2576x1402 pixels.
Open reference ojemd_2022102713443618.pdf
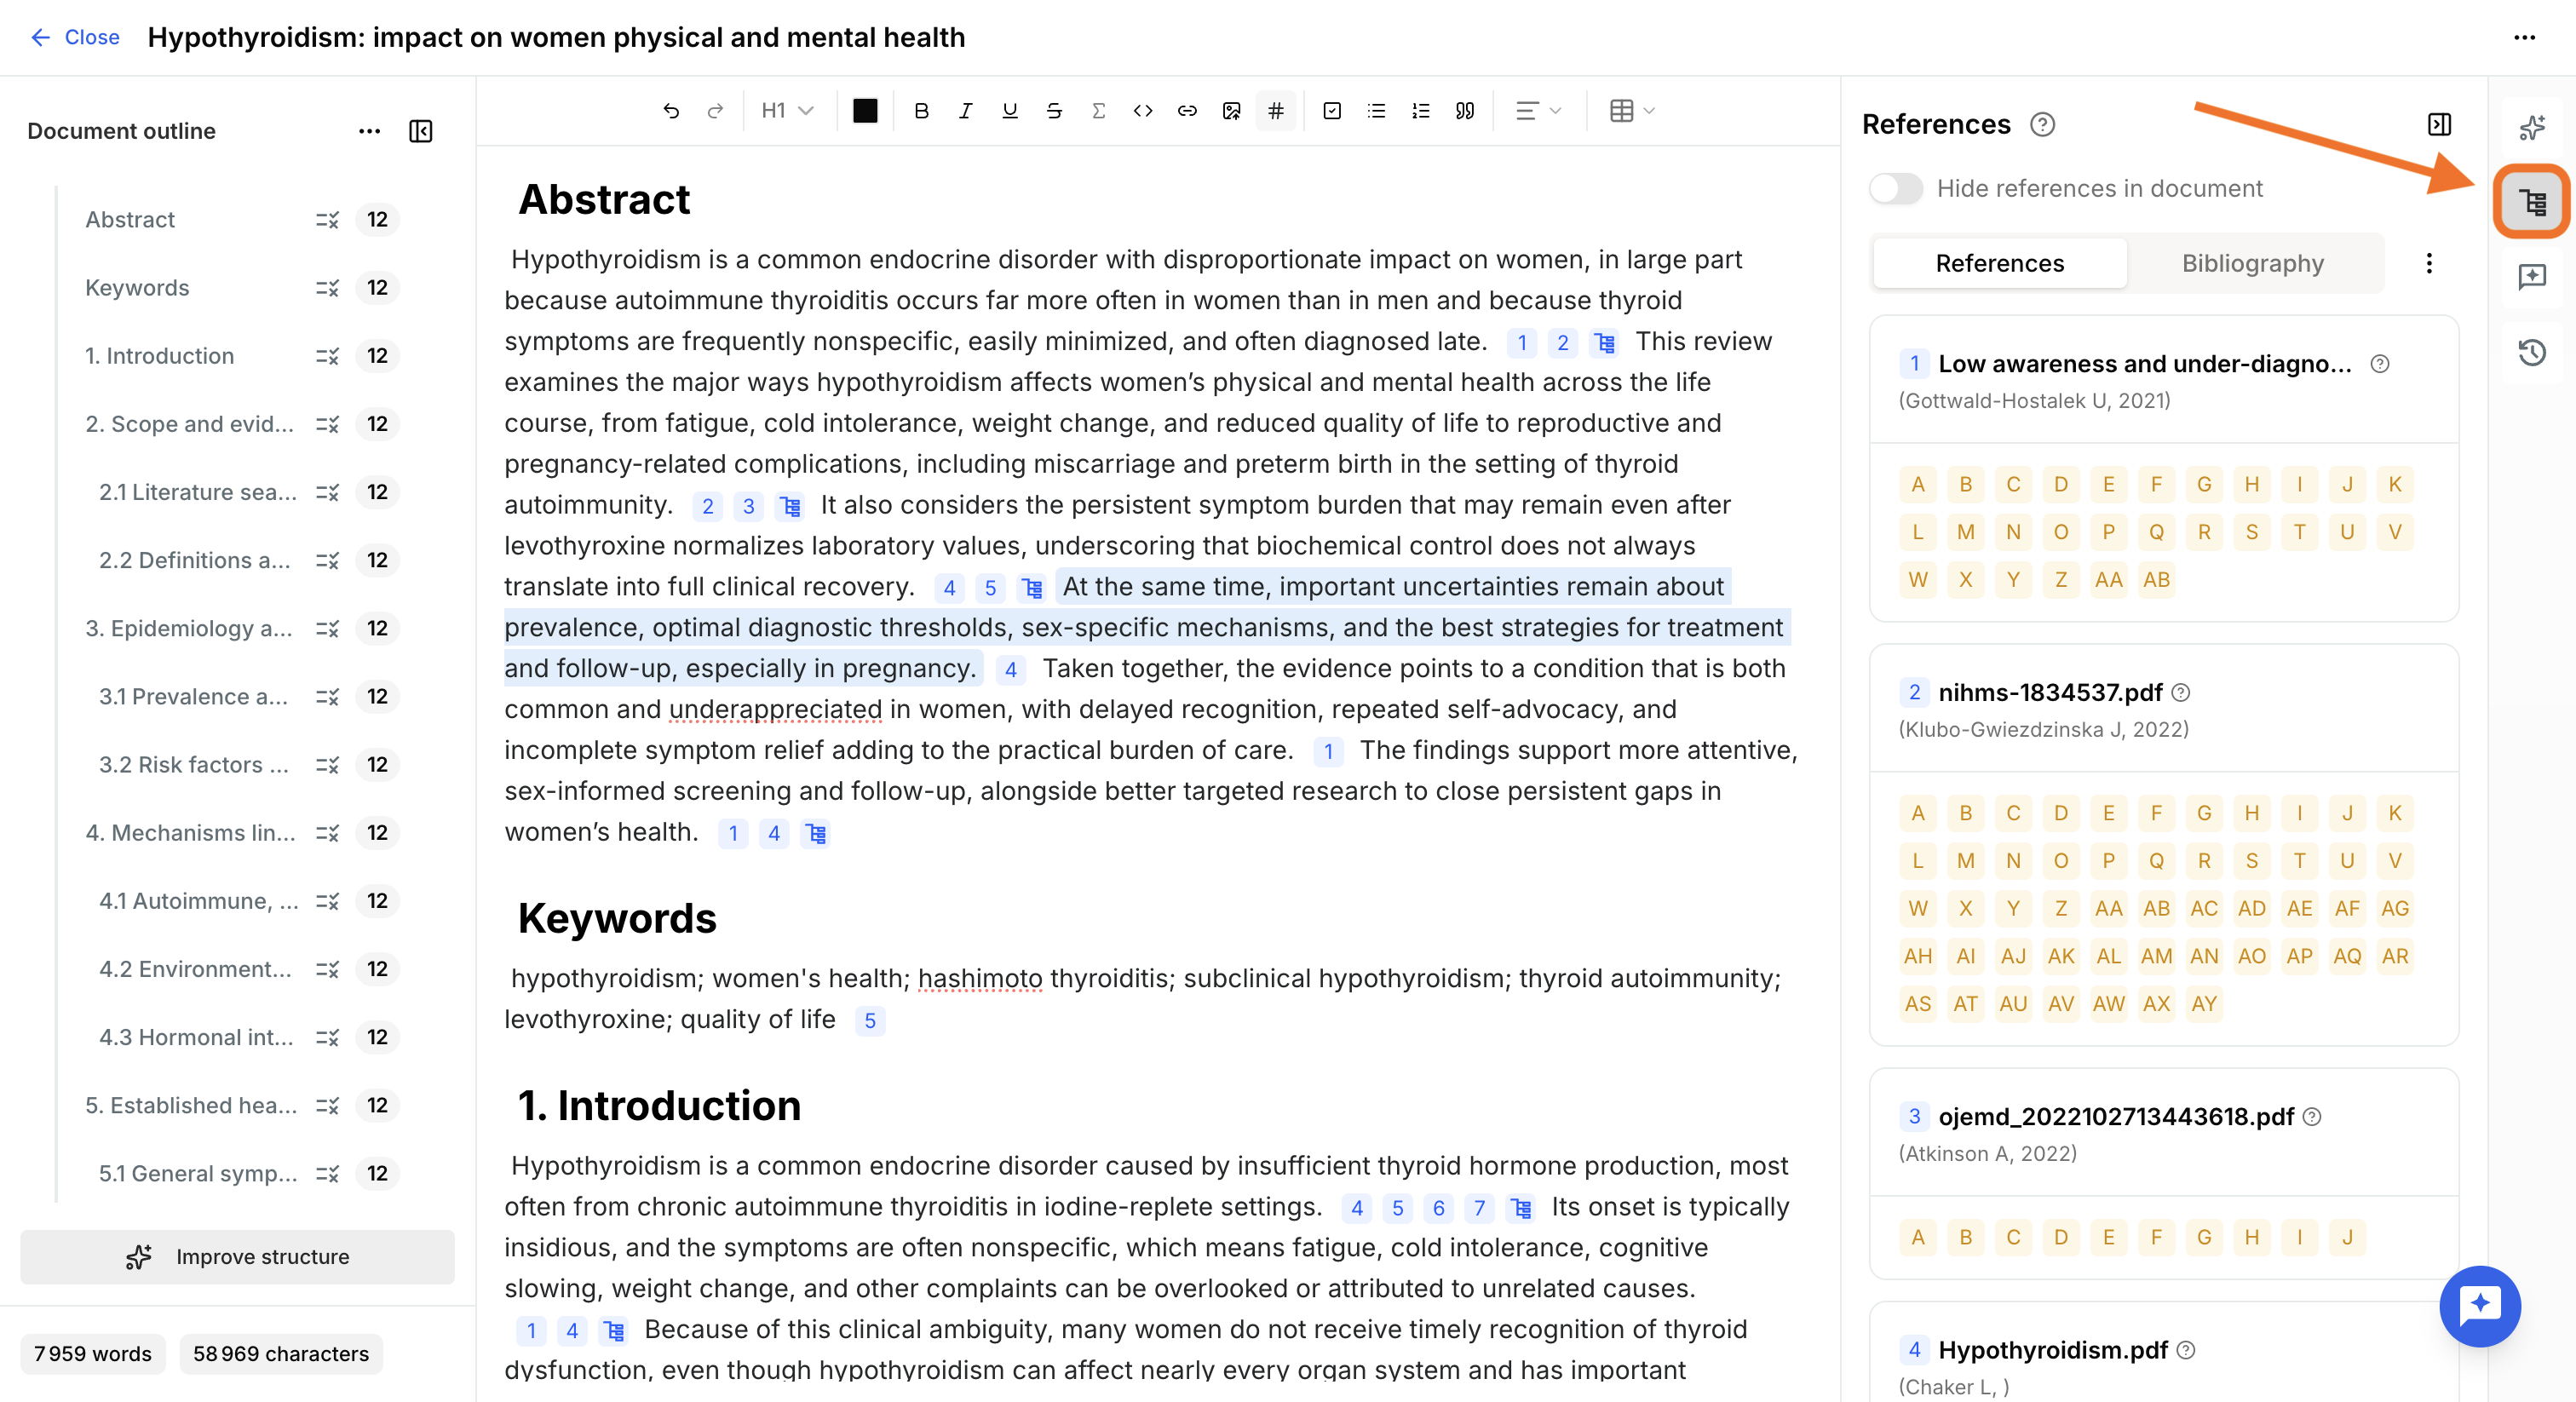[x=2115, y=1116]
